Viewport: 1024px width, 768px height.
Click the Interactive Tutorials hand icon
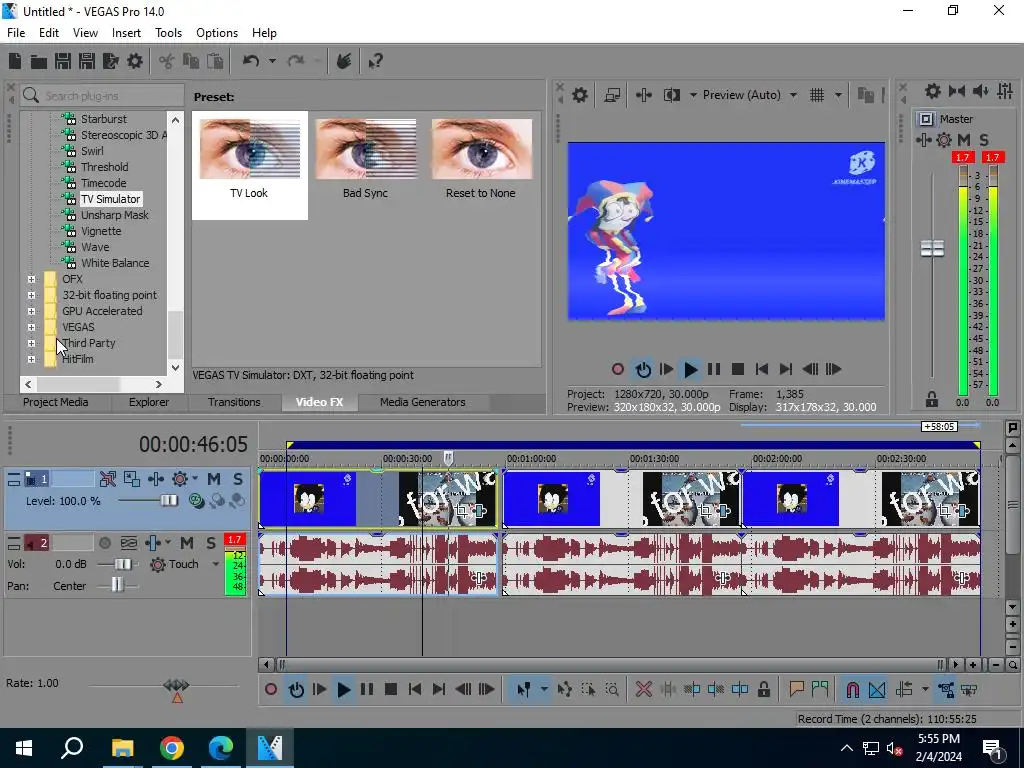coord(344,61)
